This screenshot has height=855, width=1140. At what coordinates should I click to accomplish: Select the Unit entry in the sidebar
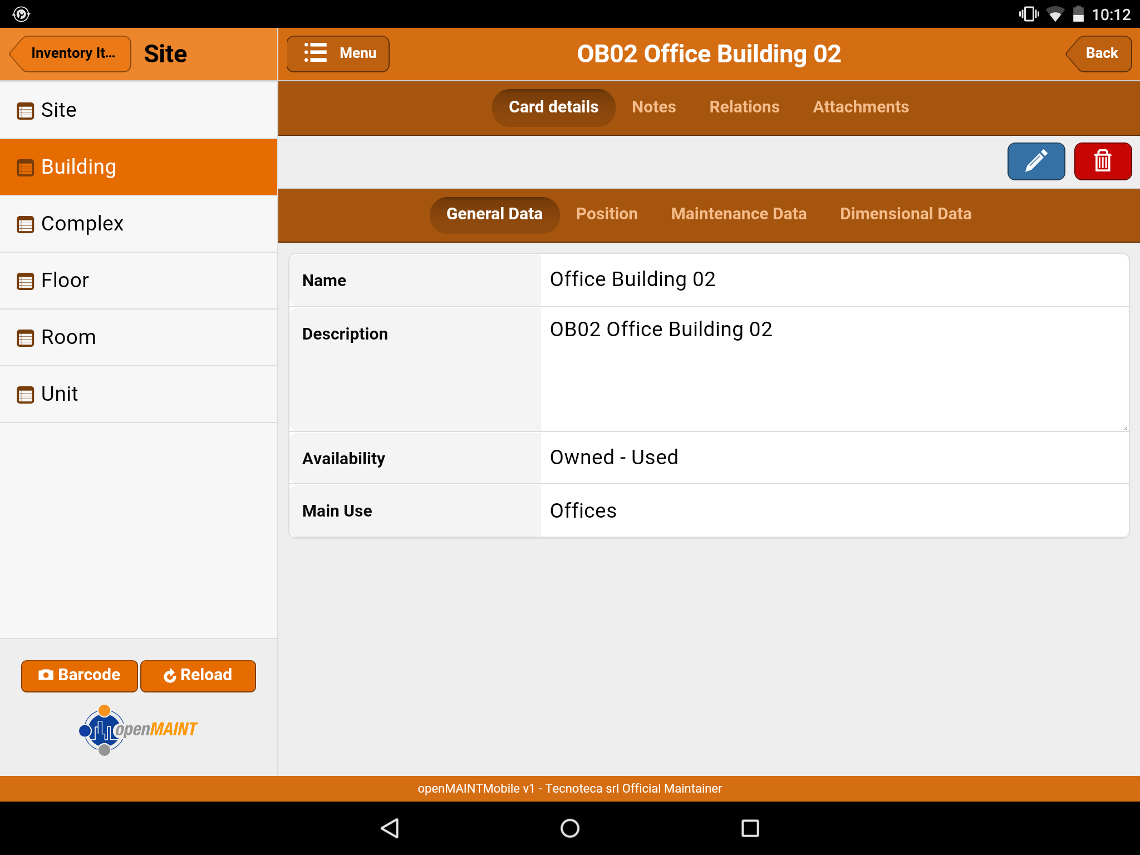tap(58, 394)
